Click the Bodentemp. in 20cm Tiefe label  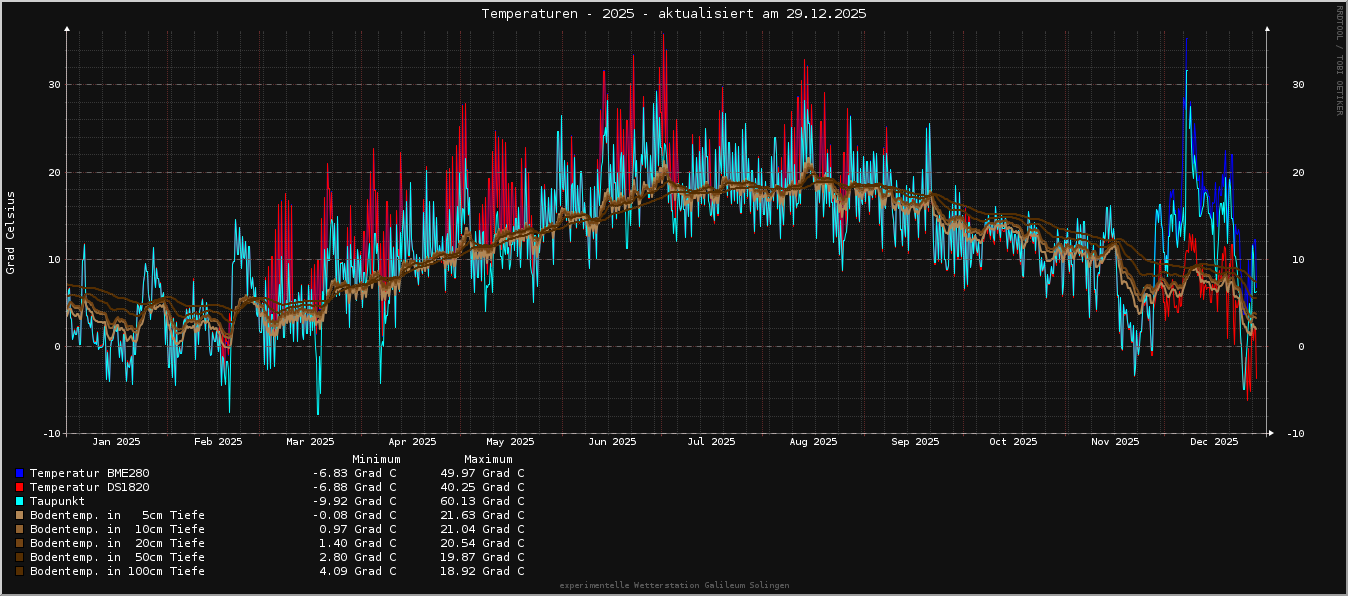pyautogui.click(x=117, y=543)
